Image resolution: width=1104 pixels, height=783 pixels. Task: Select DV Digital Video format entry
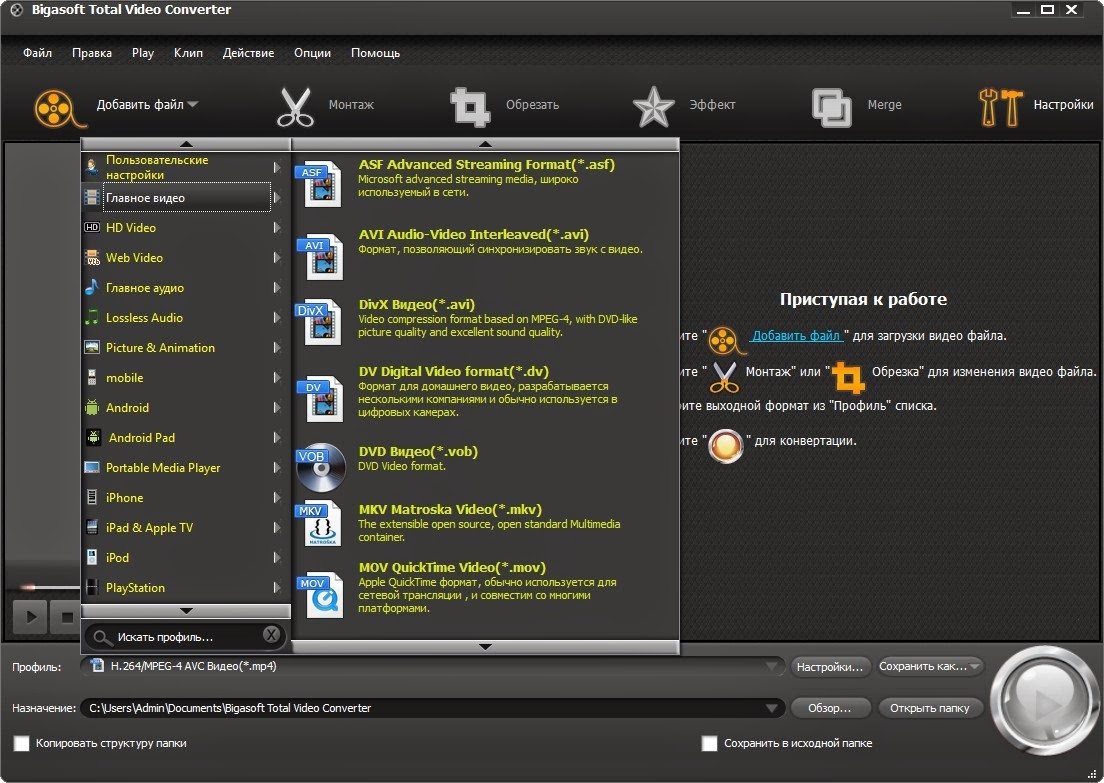[x=485, y=394]
